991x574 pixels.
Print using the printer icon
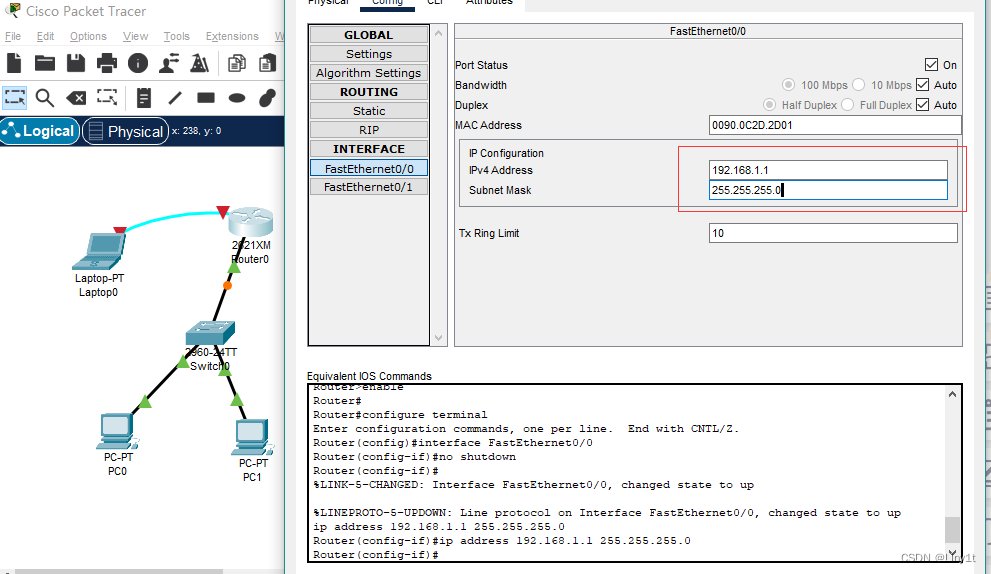(107, 63)
